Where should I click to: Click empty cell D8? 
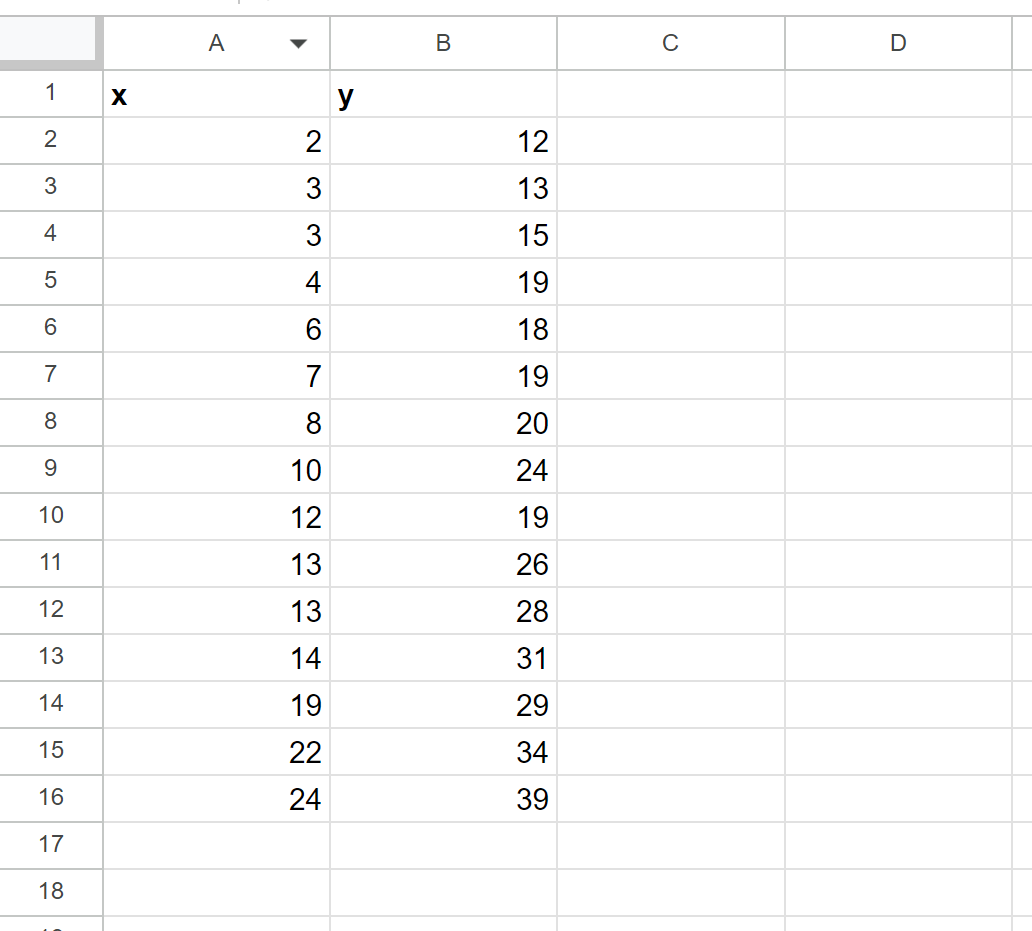tap(898, 422)
